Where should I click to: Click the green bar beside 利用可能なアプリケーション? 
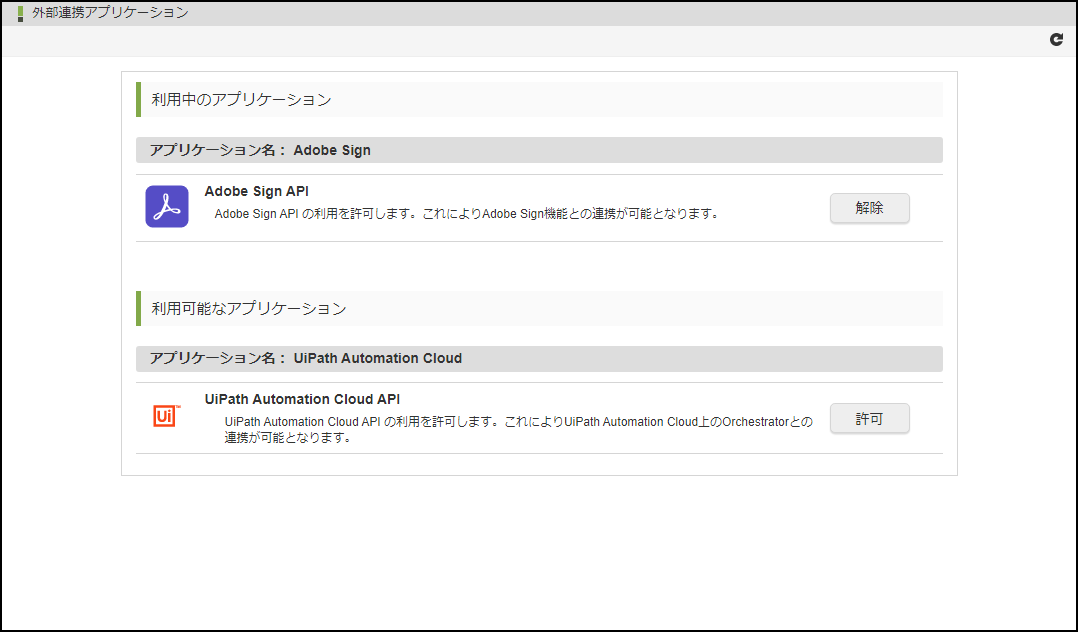(x=138, y=309)
